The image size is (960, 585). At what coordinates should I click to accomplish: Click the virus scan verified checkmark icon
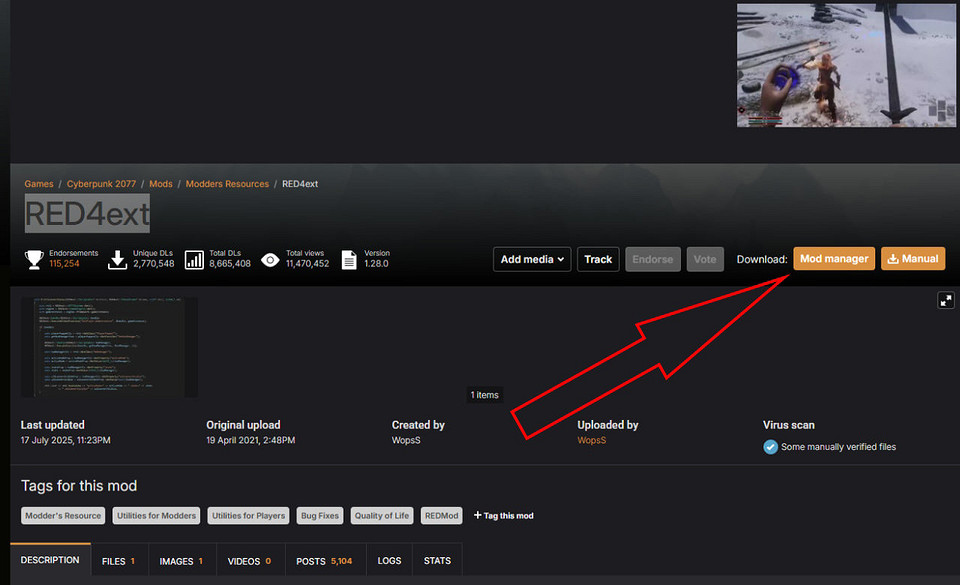770,447
